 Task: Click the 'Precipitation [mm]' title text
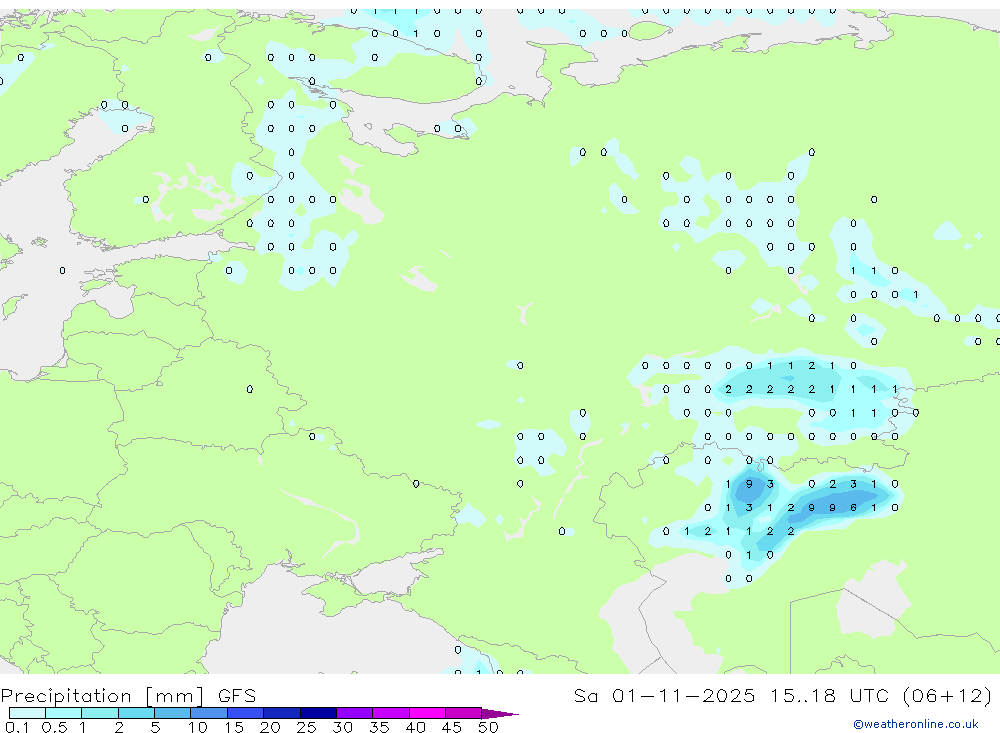tap(103, 696)
